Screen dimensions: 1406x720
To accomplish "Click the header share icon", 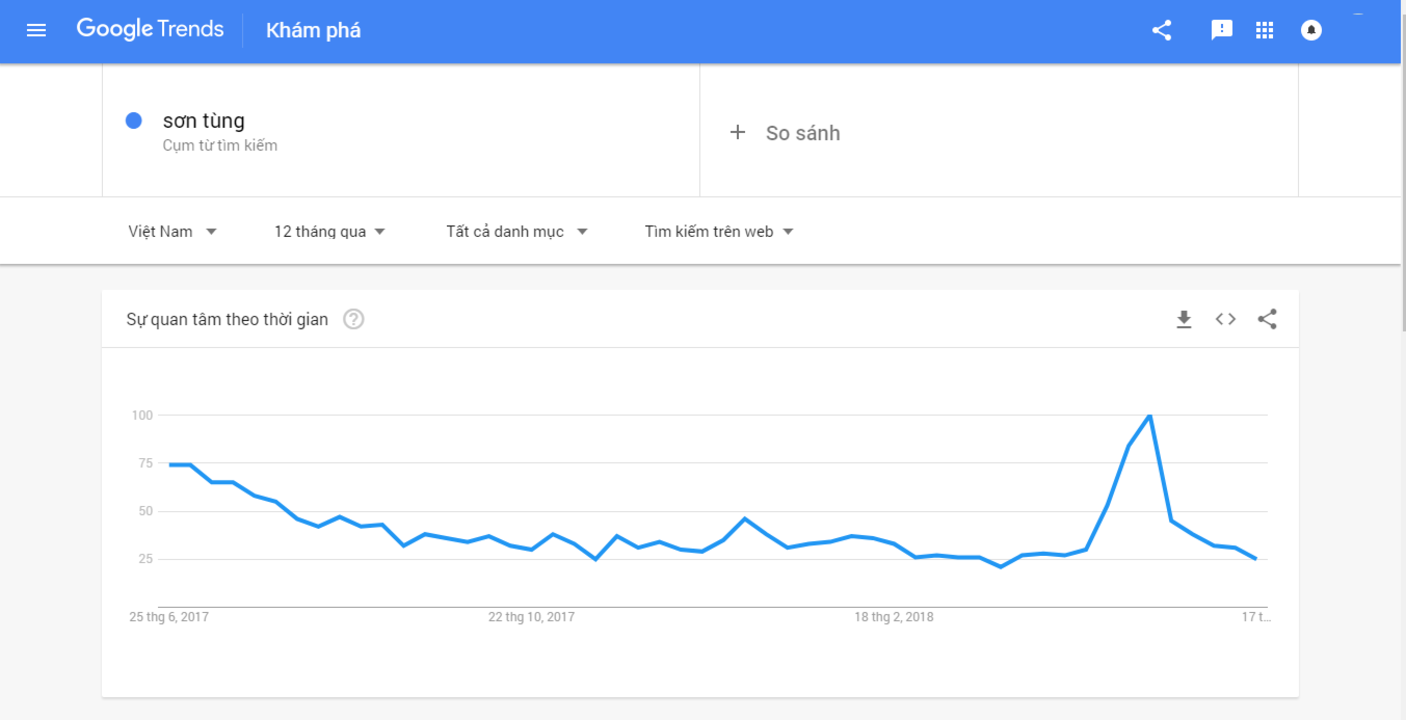I will coord(1161,30).
